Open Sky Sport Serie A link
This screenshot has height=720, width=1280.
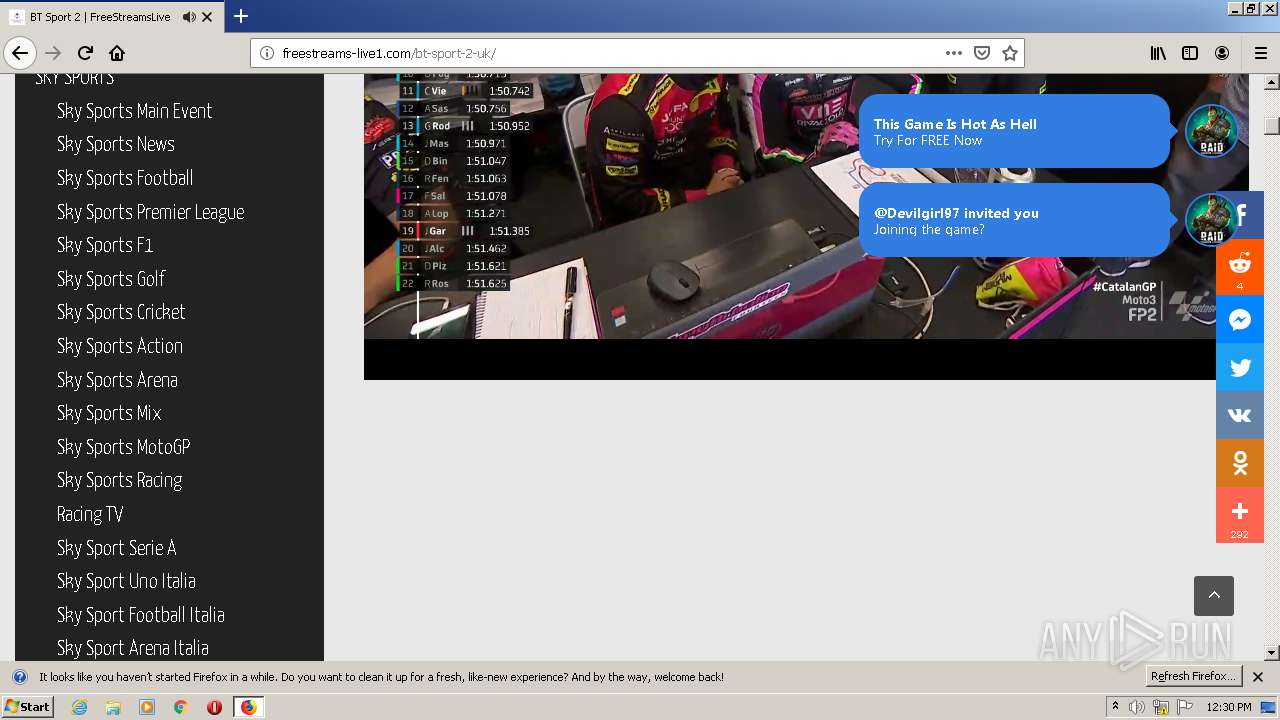[117, 548]
